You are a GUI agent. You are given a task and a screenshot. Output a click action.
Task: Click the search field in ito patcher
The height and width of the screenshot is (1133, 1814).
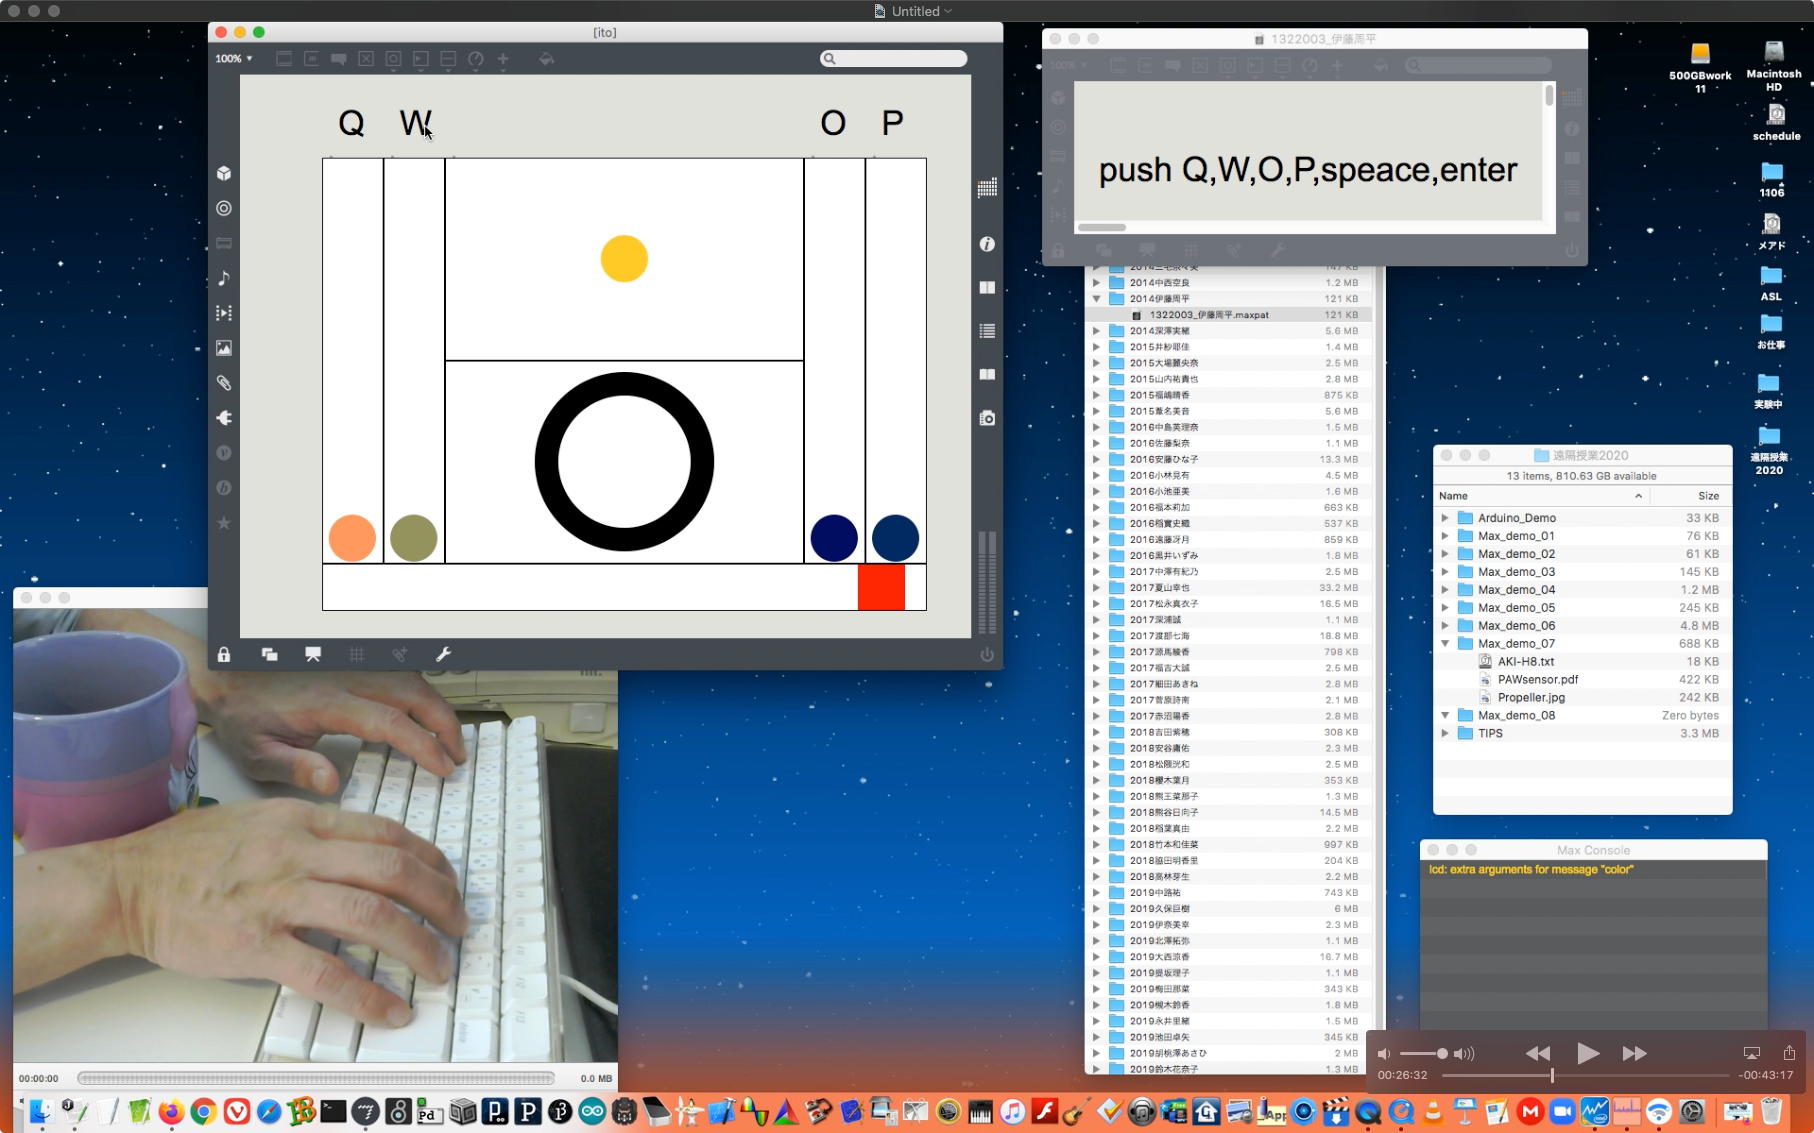click(x=893, y=59)
